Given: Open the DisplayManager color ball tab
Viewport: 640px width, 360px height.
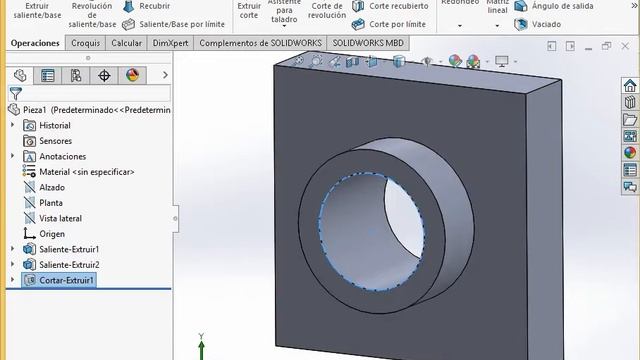Looking at the screenshot, I should [x=132, y=76].
